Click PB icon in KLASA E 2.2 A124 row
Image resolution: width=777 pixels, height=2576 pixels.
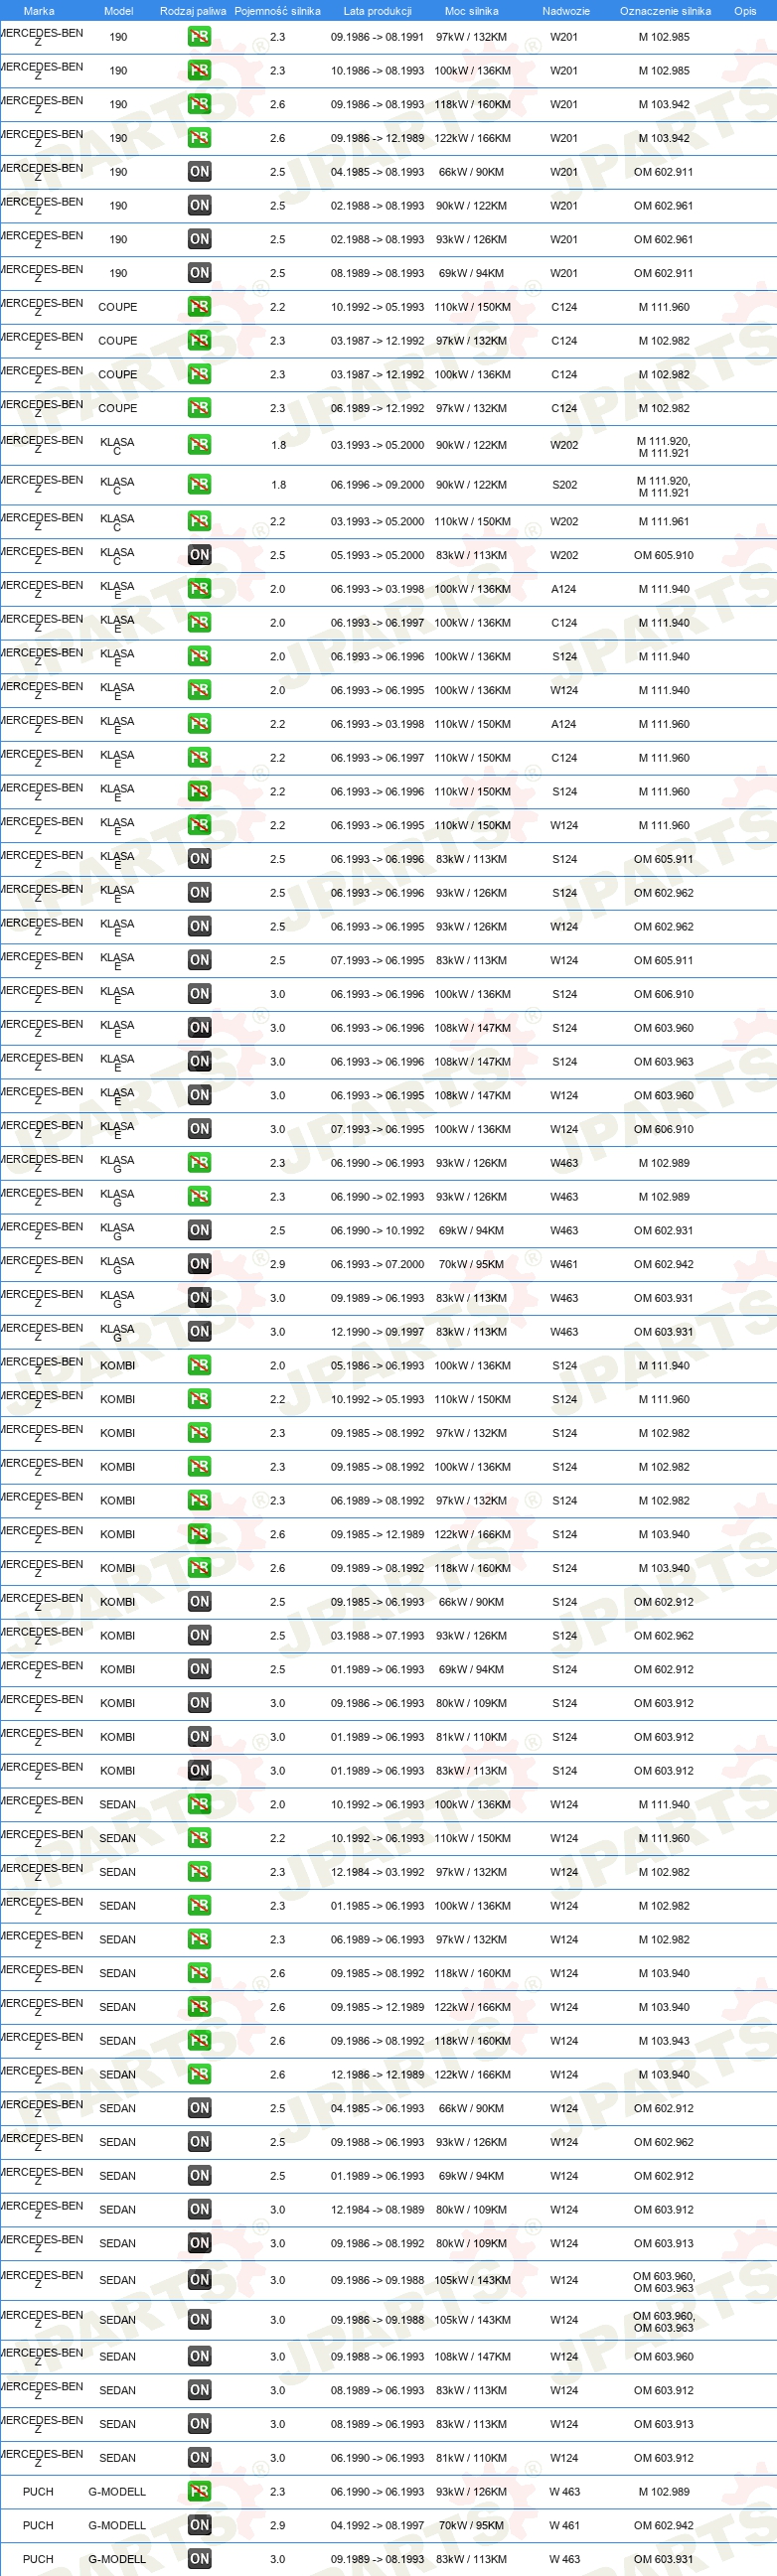[199, 724]
